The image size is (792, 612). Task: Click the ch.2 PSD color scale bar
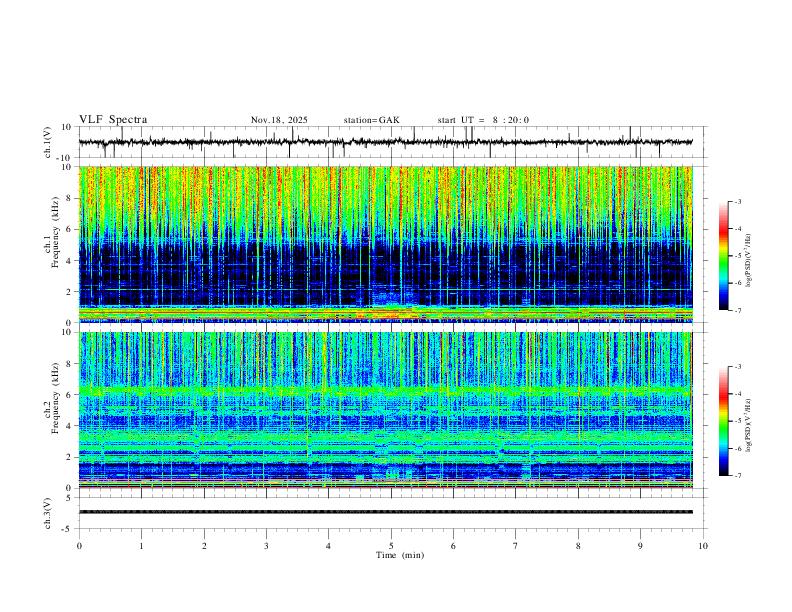click(x=724, y=421)
